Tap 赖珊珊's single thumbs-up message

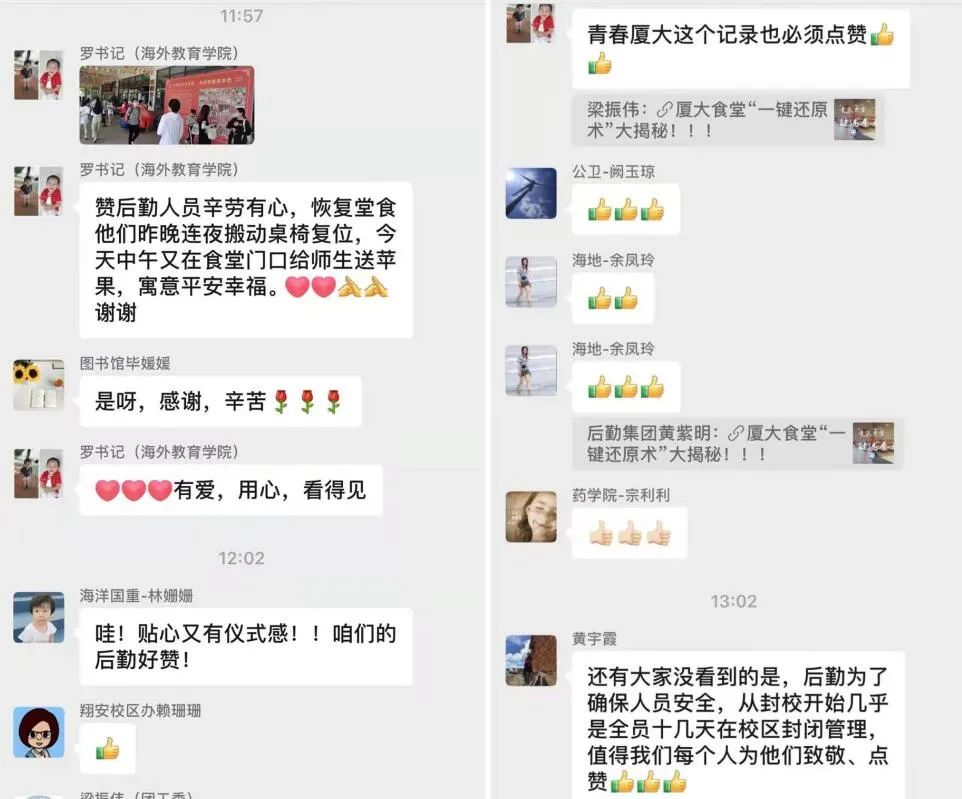click(107, 749)
